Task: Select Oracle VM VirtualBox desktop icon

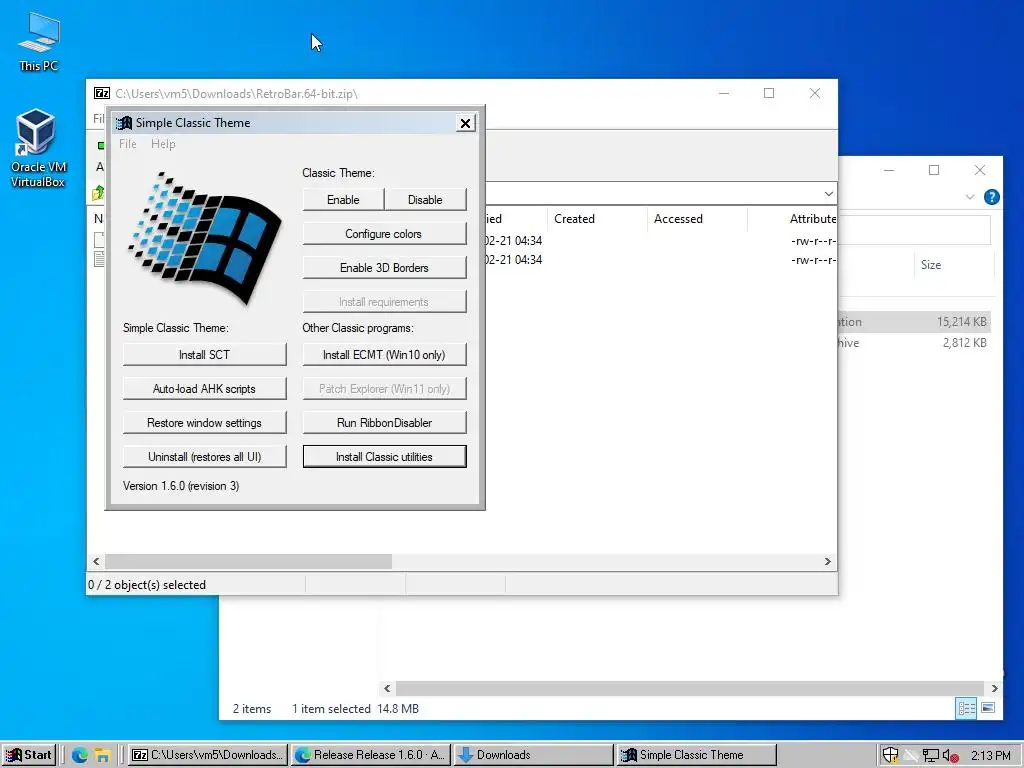Action: (x=37, y=149)
